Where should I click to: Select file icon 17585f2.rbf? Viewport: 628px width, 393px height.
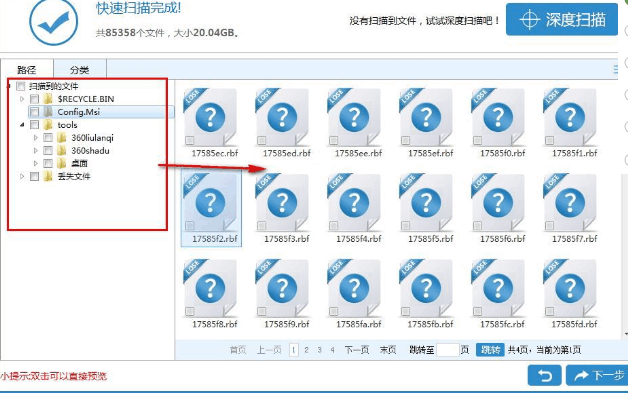click(x=211, y=203)
